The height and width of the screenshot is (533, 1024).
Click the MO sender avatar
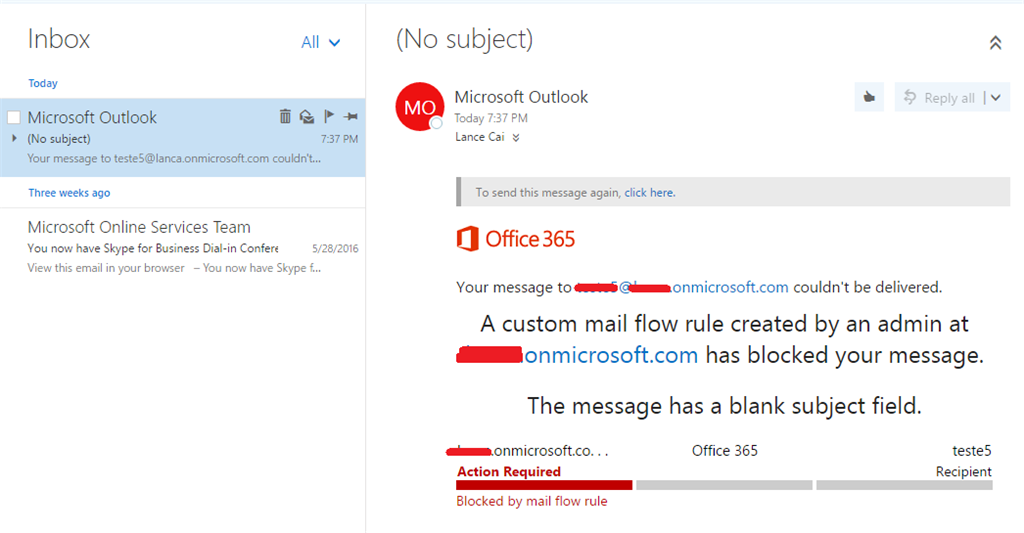420,107
